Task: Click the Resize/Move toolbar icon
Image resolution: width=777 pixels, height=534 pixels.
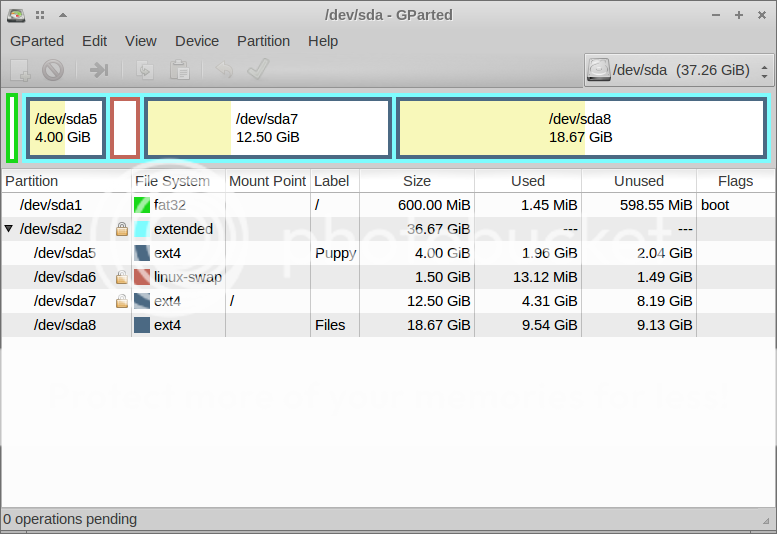Action: [99, 70]
